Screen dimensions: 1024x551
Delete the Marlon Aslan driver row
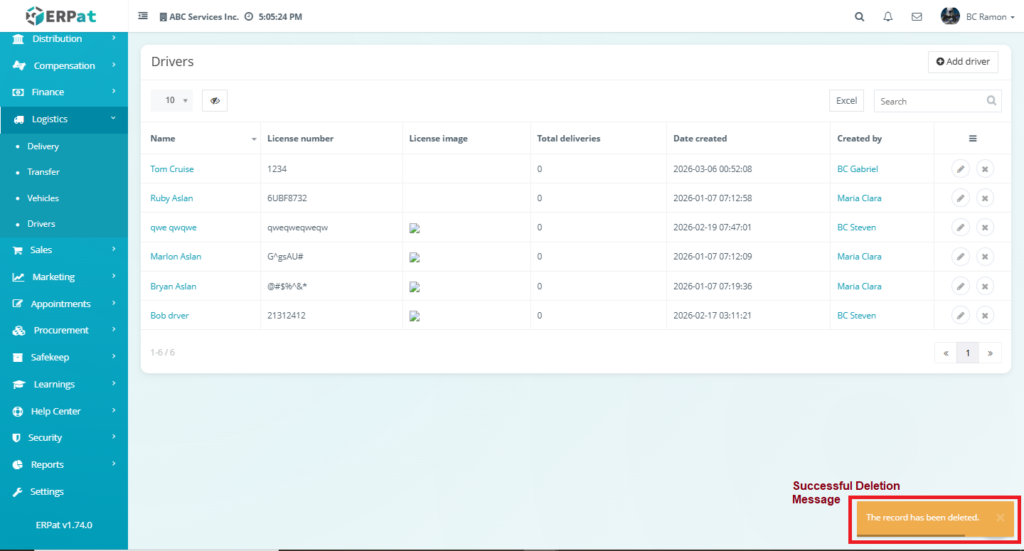[x=984, y=257]
